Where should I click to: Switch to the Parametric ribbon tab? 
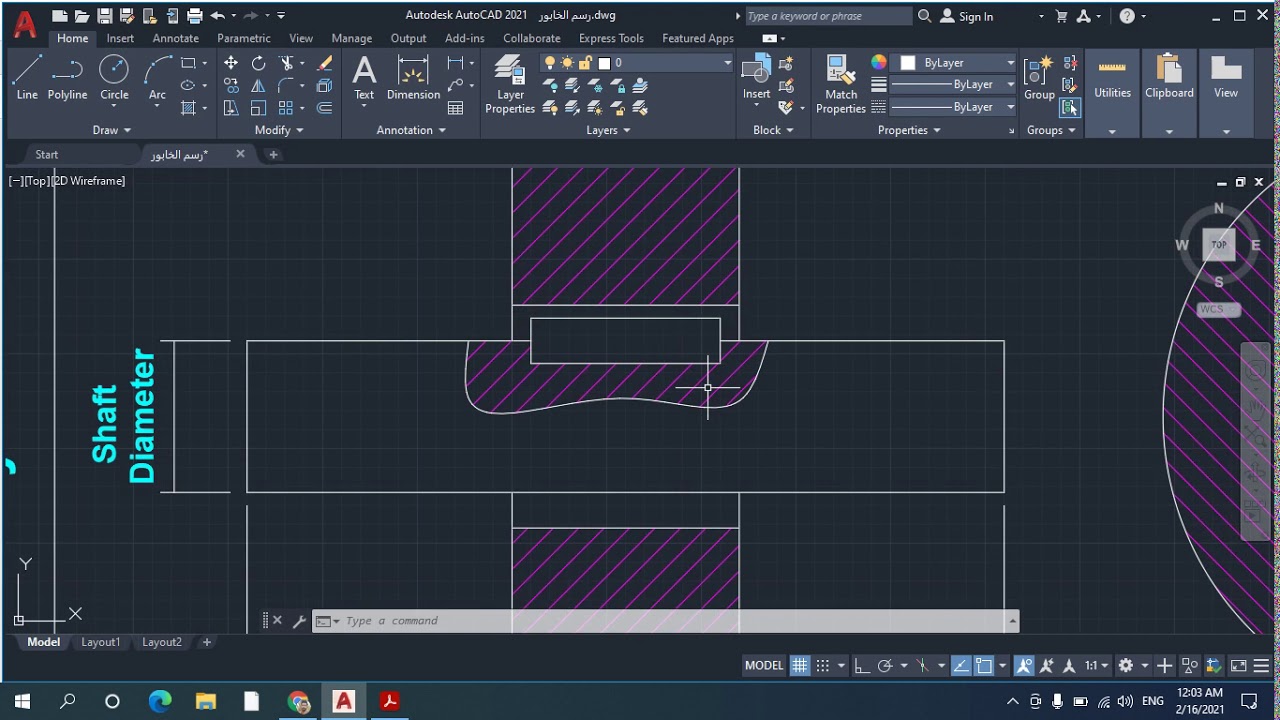pos(244,38)
